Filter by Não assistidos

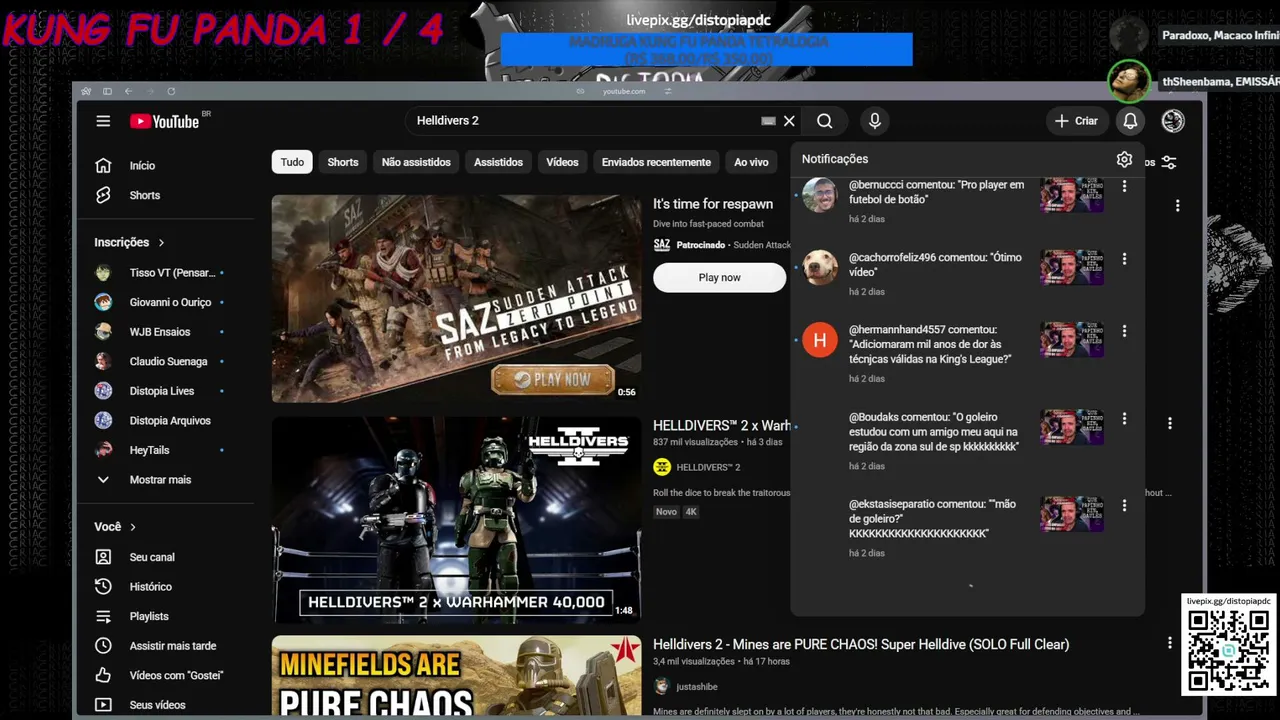point(416,162)
